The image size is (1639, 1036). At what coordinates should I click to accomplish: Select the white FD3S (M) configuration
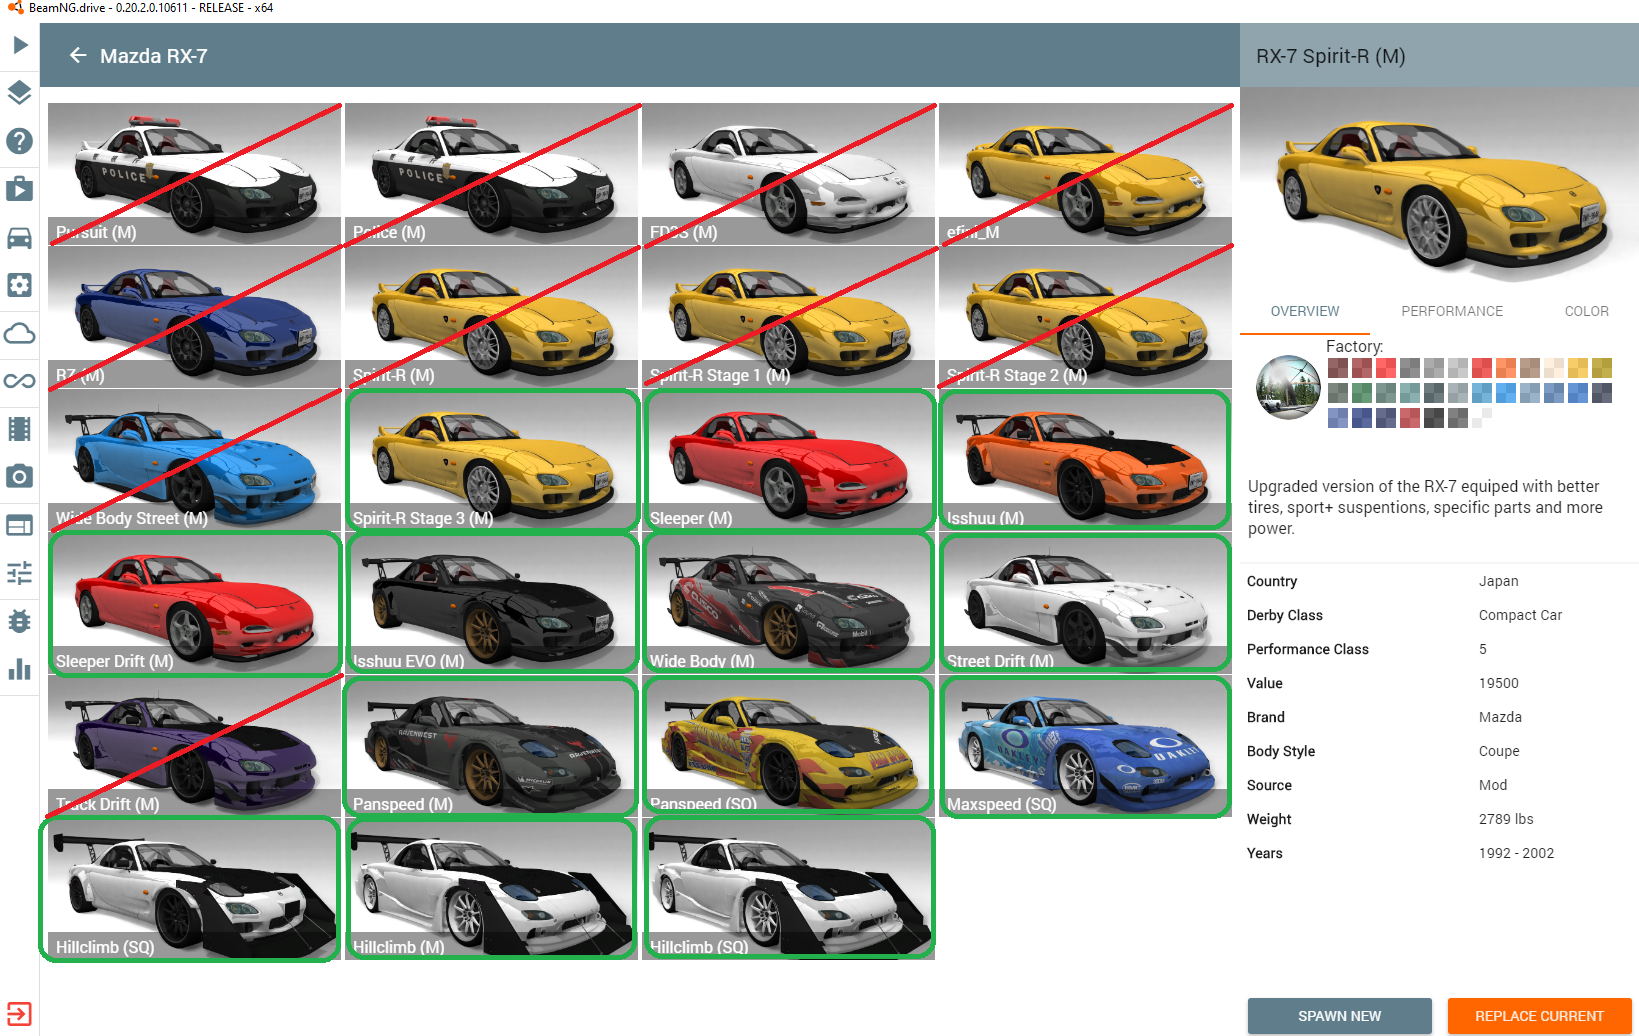(789, 174)
